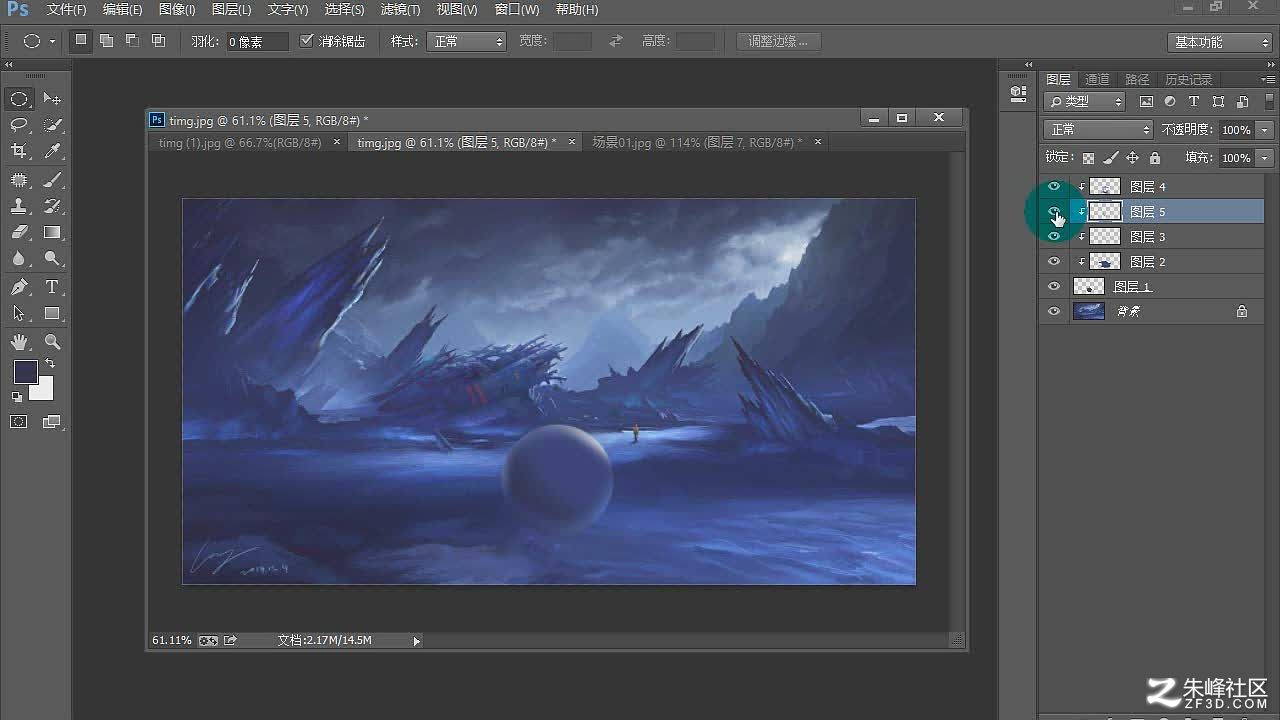1280x720 pixels.
Task: Select the History Brush tool
Action: click(x=52, y=206)
